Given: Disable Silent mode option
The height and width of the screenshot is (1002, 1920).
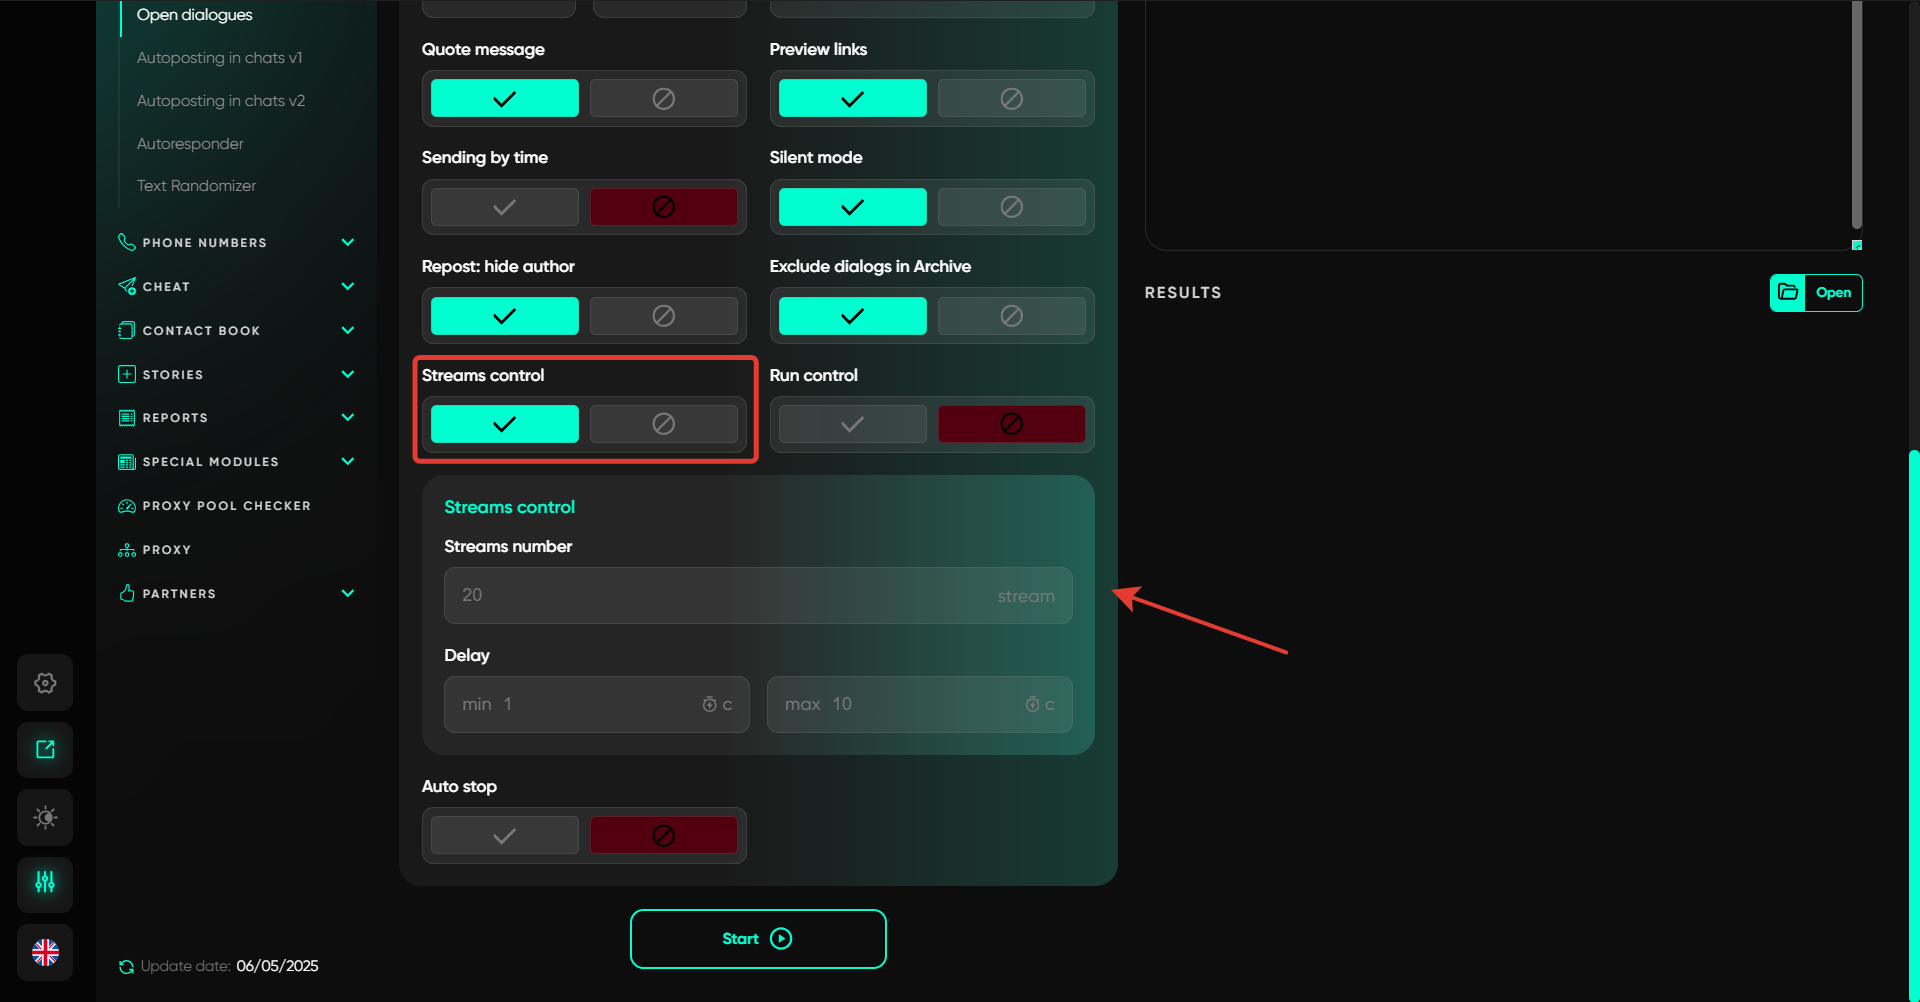Looking at the screenshot, I should (x=1011, y=207).
